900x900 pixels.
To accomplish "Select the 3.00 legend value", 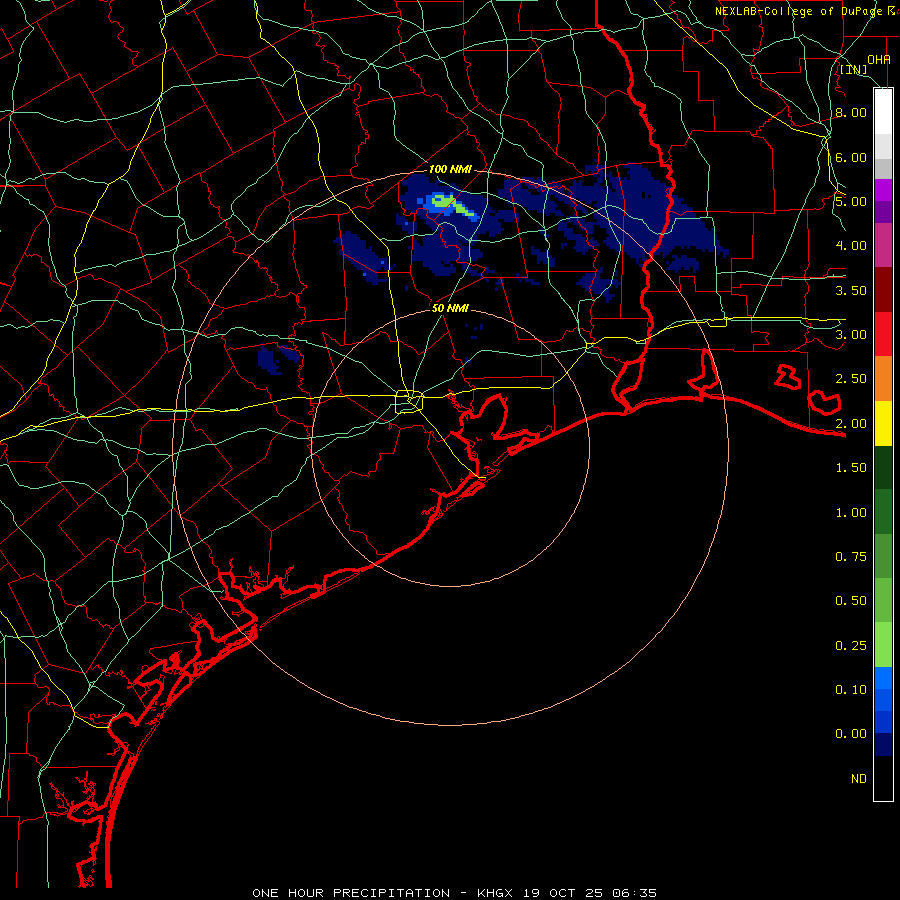I will coord(851,335).
